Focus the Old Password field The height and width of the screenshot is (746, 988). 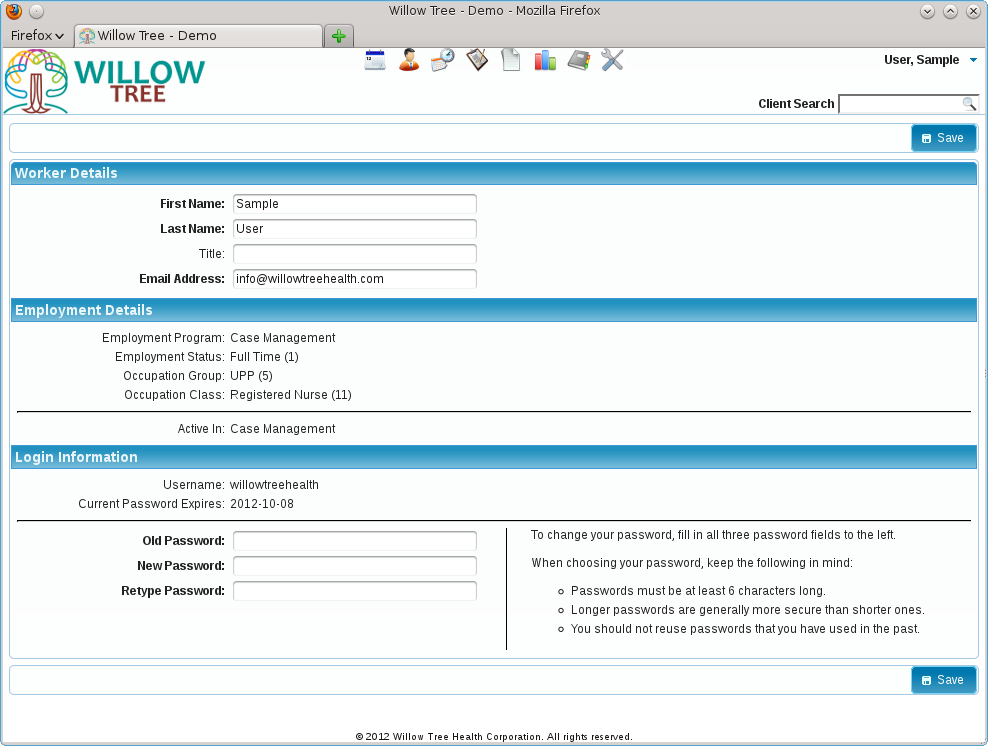tap(355, 541)
